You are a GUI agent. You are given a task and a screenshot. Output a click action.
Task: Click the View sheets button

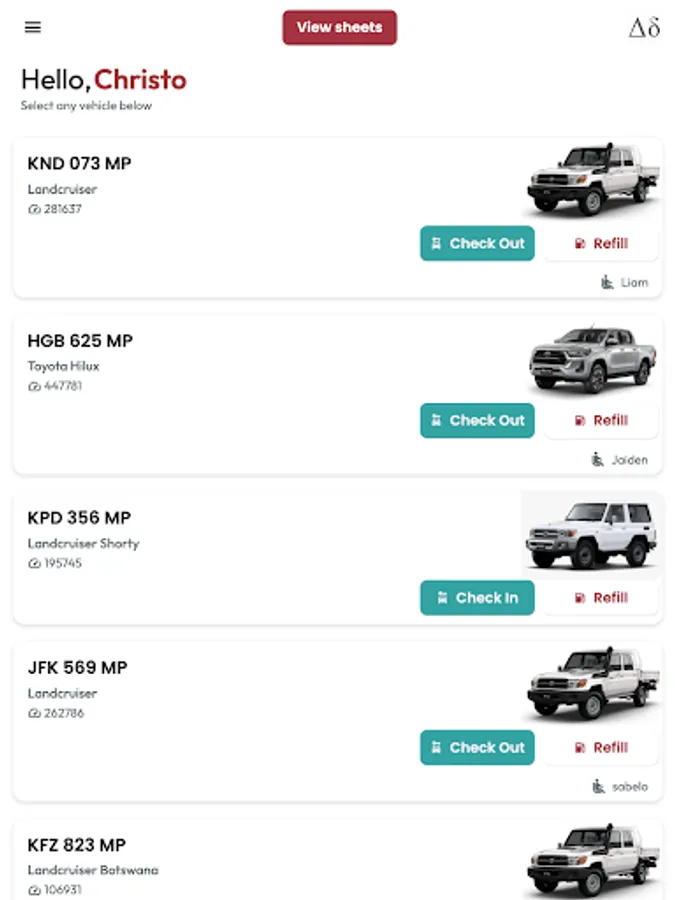click(x=339, y=27)
